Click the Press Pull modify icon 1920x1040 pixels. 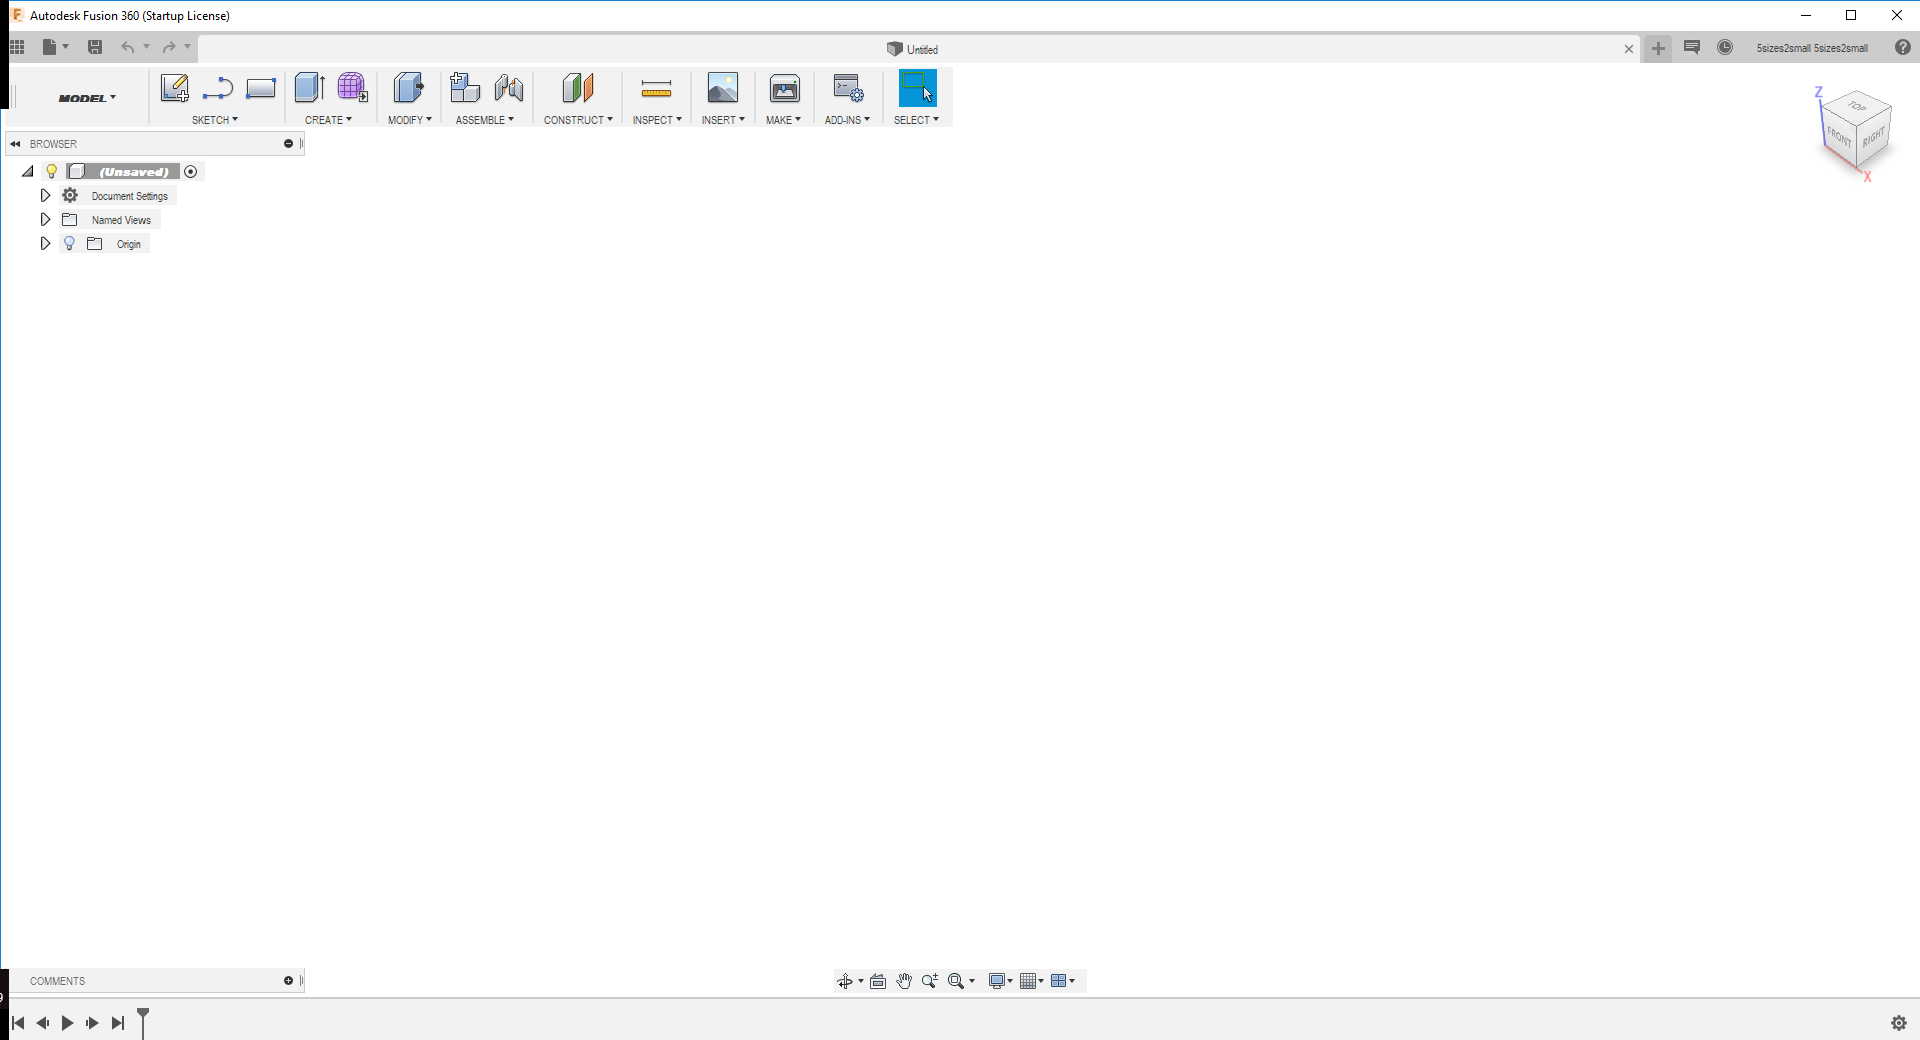[x=408, y=88]
